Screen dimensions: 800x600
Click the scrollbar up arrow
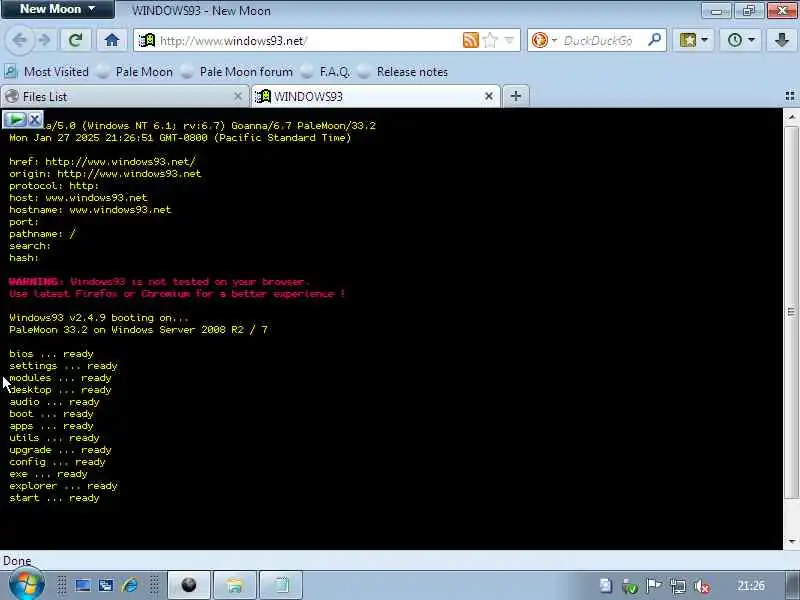coord(791,117)
